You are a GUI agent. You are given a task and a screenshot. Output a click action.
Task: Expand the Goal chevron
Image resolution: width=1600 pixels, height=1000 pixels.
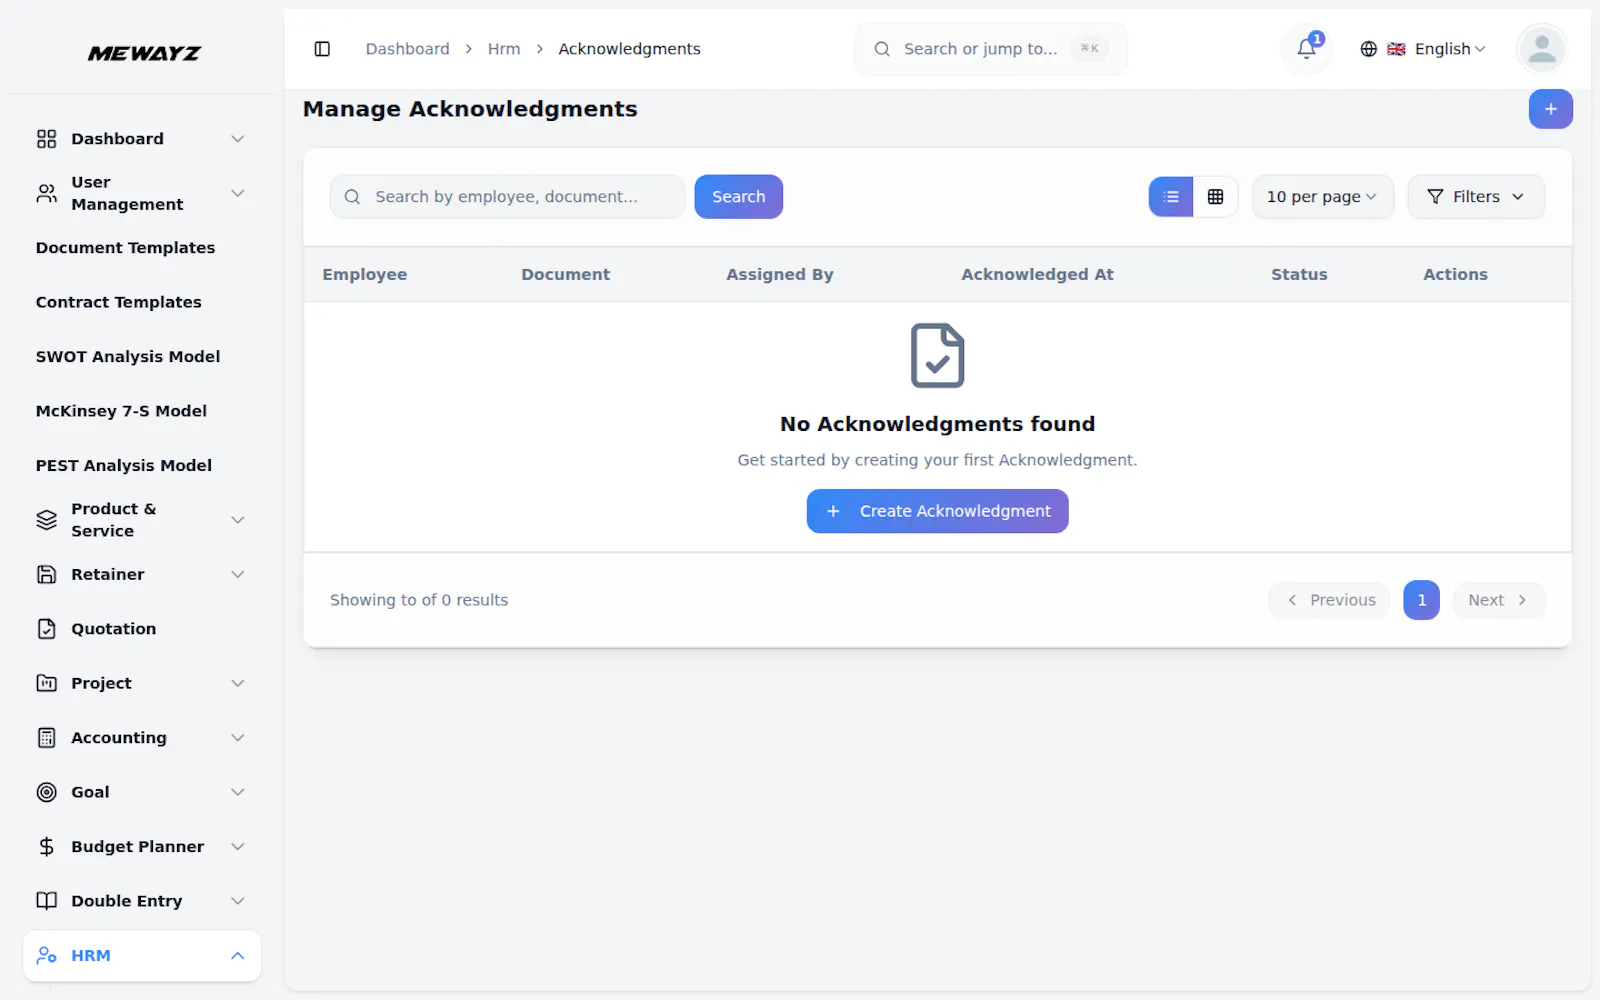pos(238,792)
